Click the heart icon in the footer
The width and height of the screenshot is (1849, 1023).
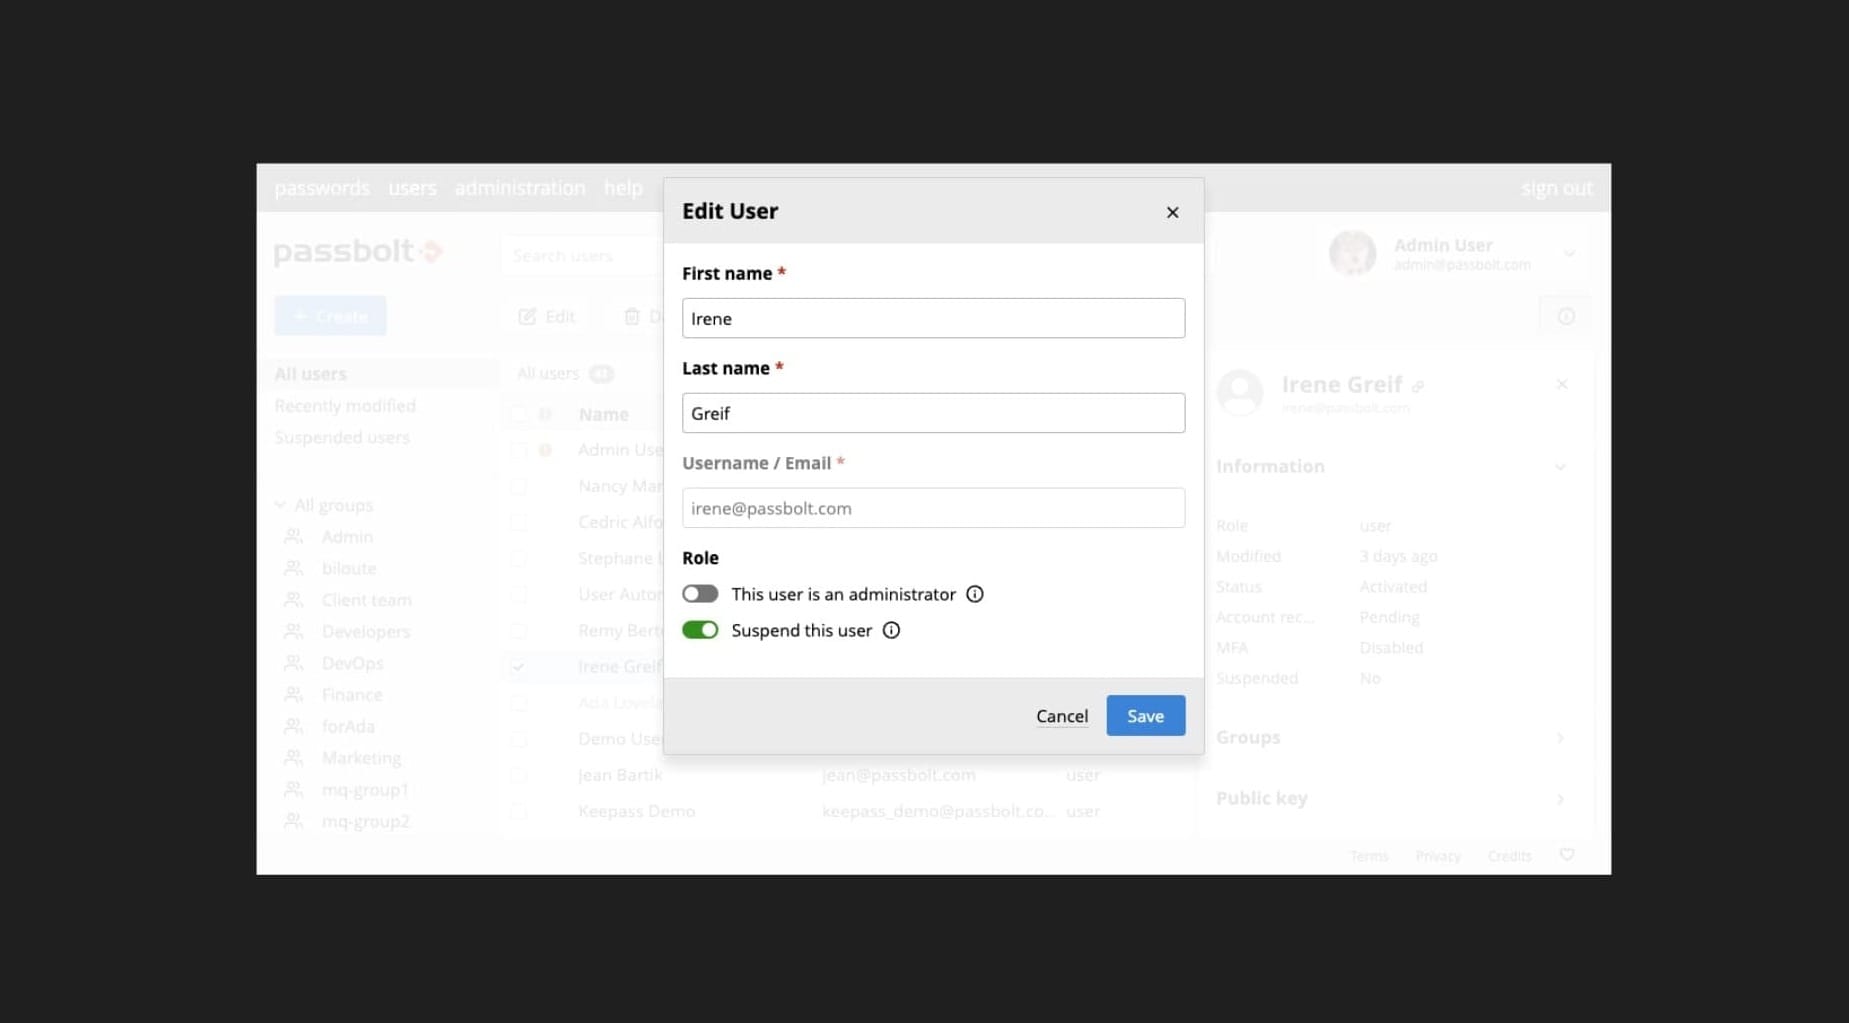click(x=1566, y=855)
